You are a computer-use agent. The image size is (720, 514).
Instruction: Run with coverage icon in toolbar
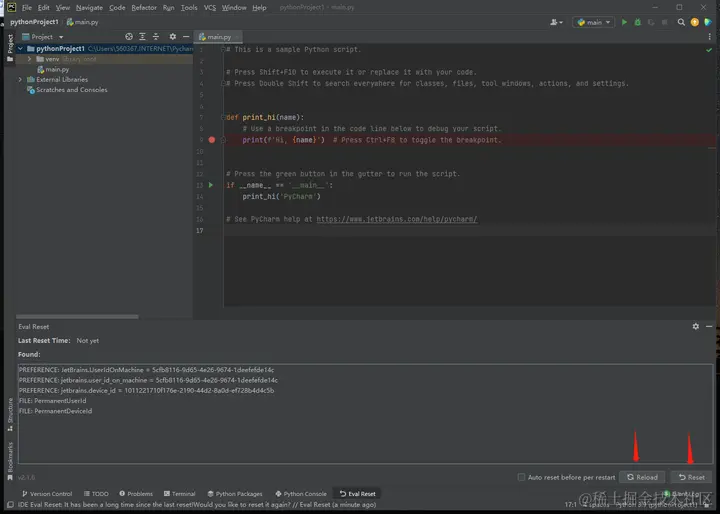point(651,22)
